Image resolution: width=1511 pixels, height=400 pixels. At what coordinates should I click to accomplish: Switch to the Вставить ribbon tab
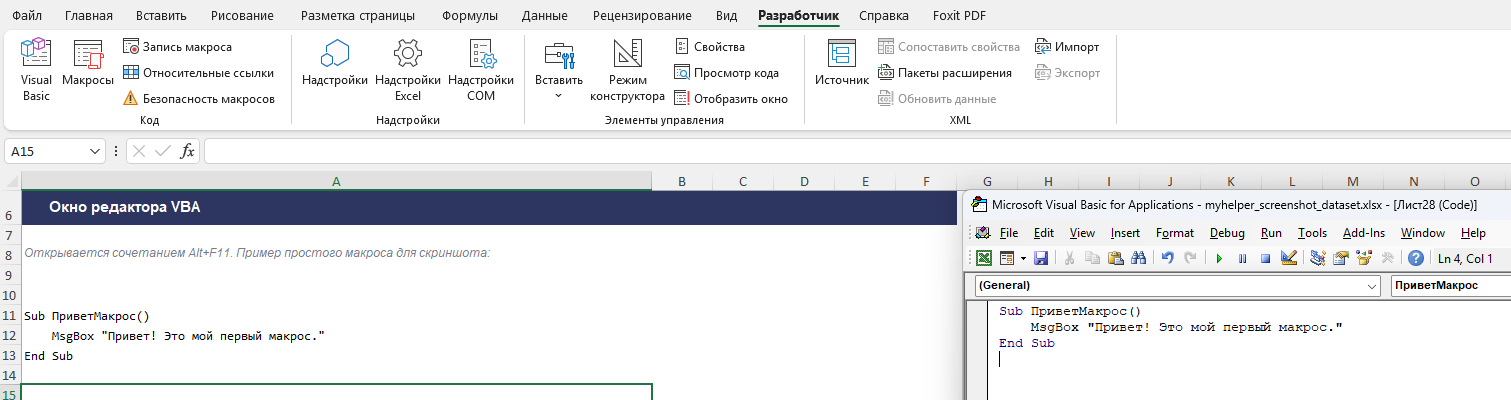pyautogui.click(x=162, y=16)
